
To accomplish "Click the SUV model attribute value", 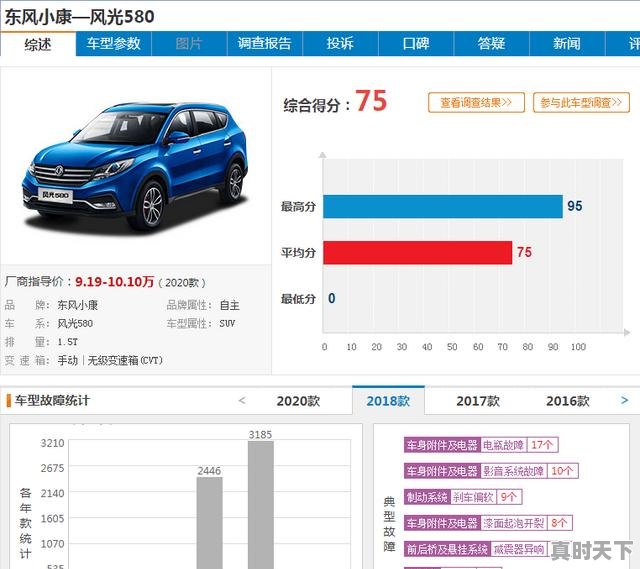I will (227, 324).
